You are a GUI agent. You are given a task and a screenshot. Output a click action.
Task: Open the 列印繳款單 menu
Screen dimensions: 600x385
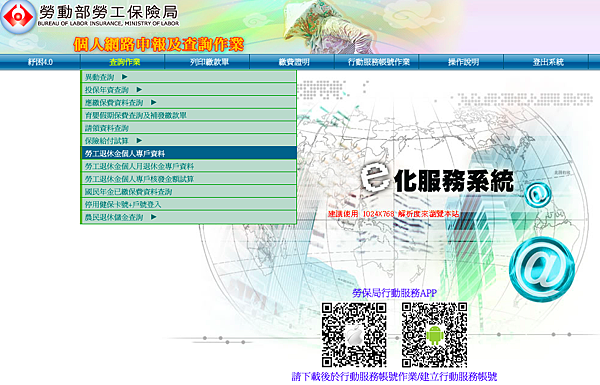(x=209, y=62)
